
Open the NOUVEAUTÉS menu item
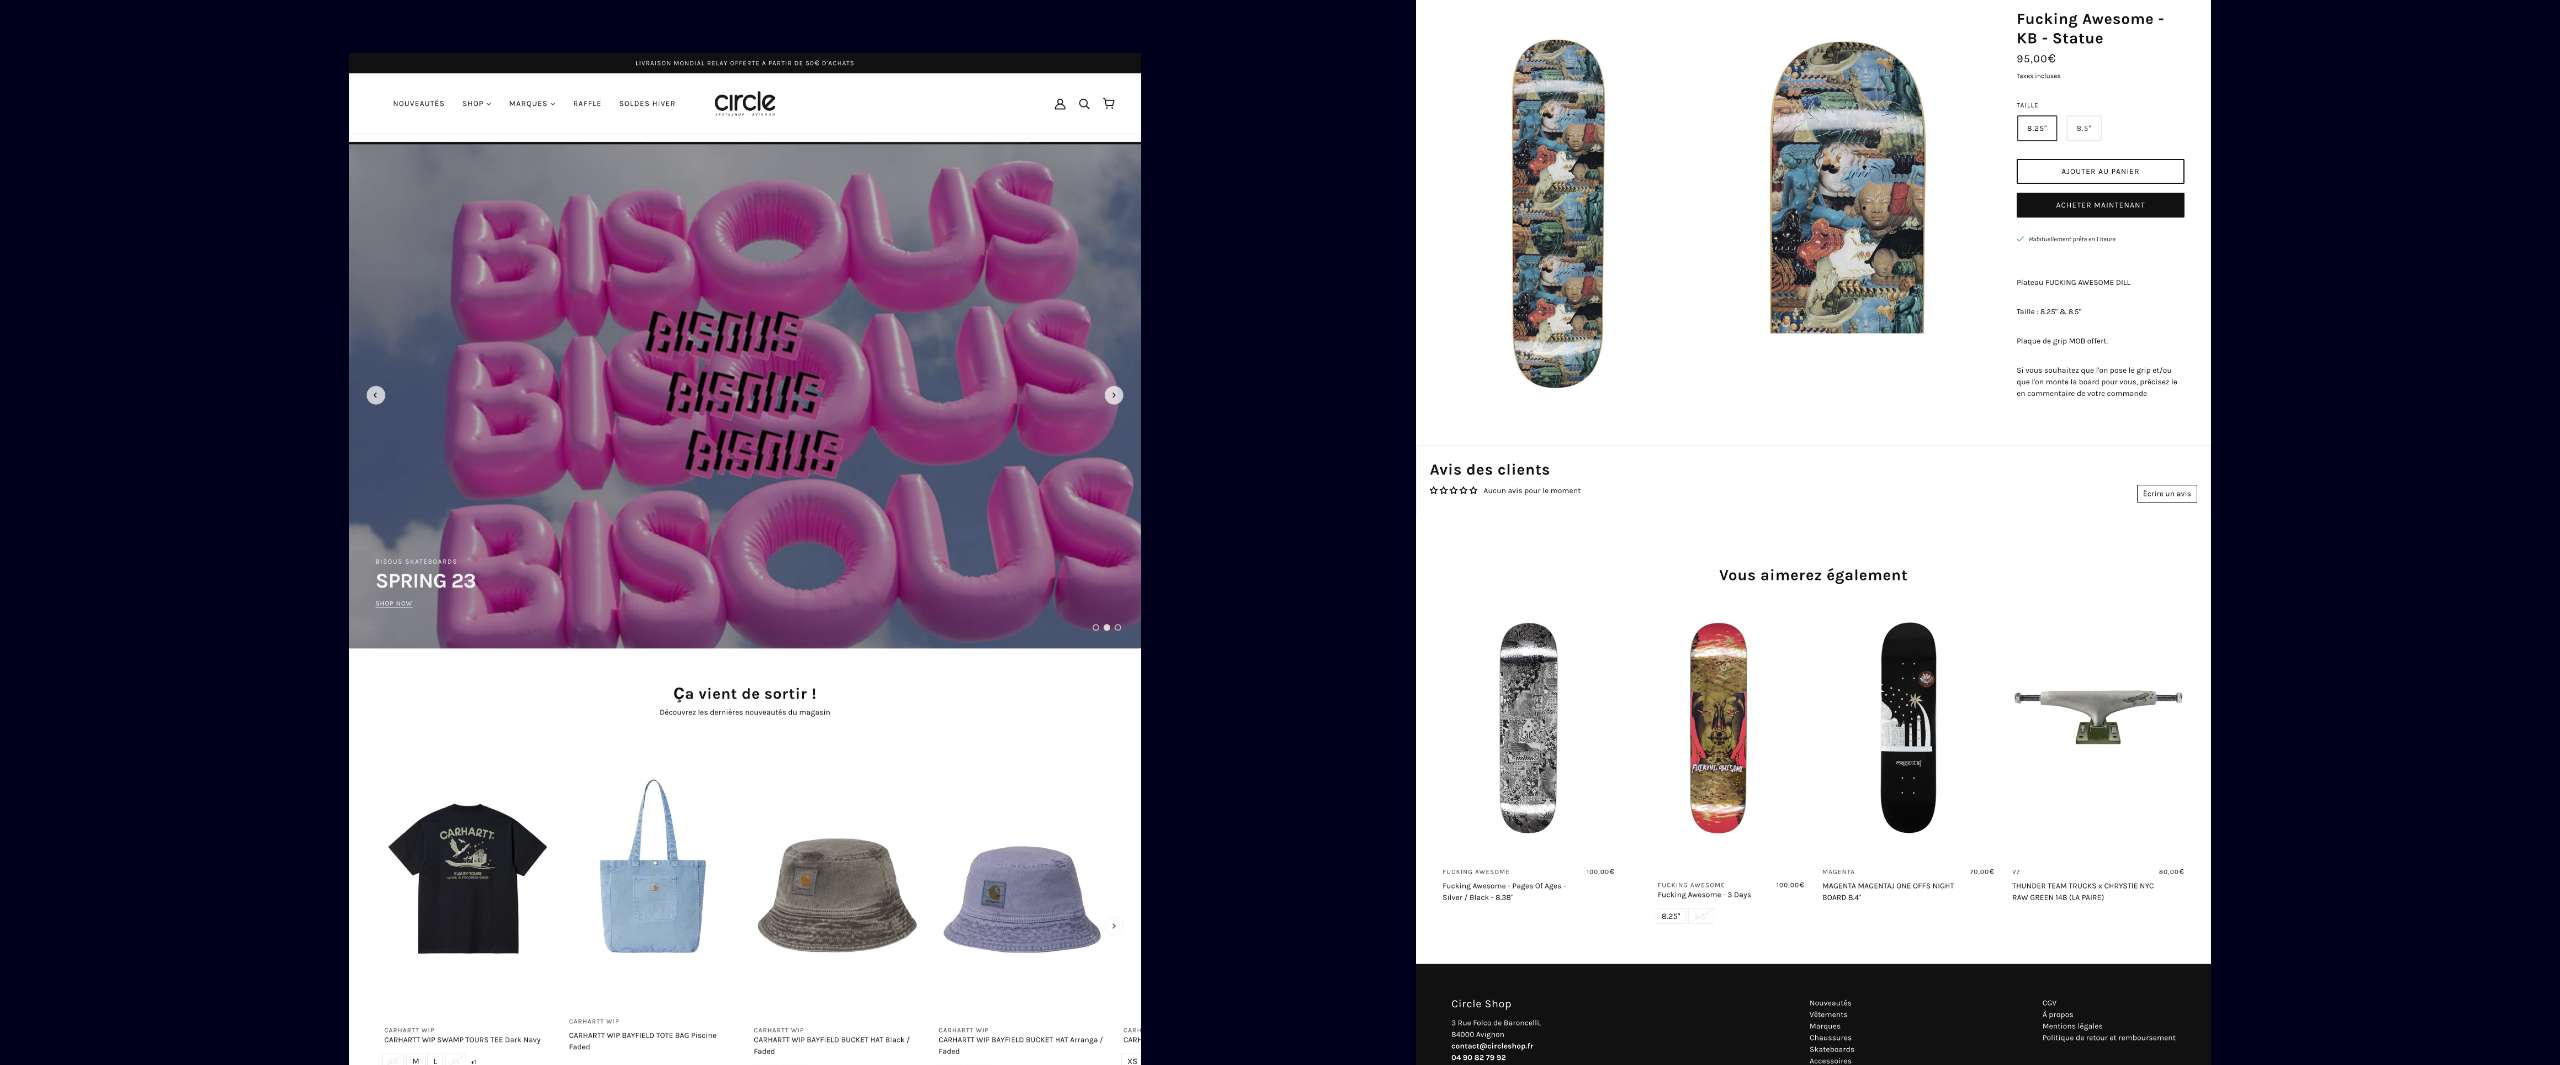tap(419, 104)
